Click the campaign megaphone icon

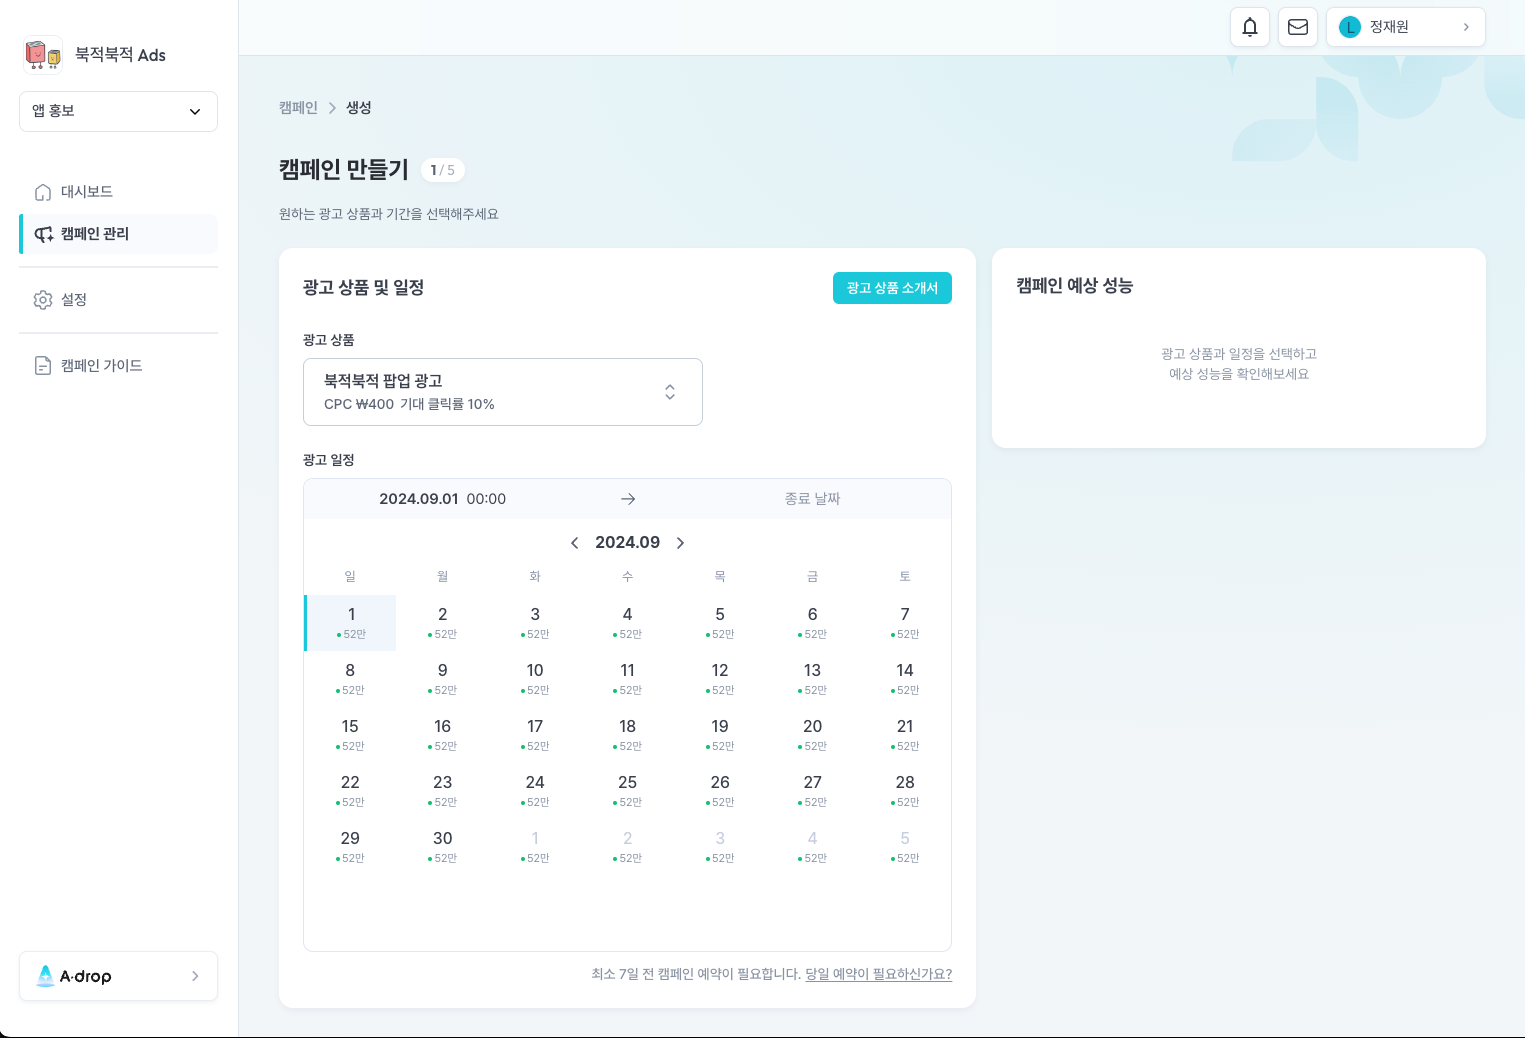click(44, 234)
